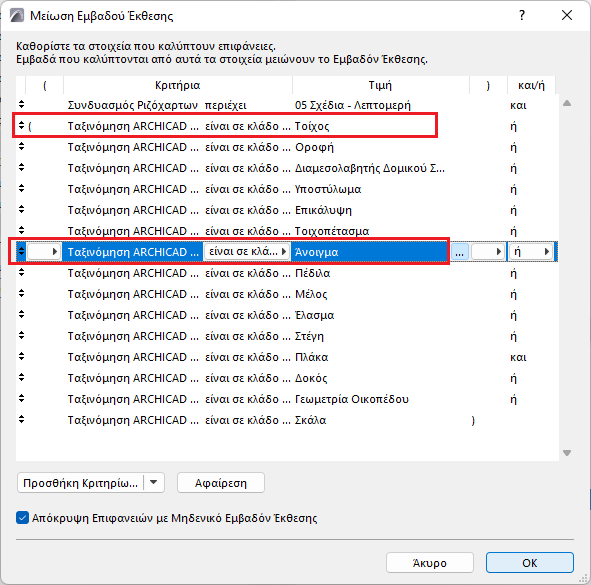
Task: Open the 'είναι σε κλά...' operator dropdown
Action: click(x=247, y=251)
